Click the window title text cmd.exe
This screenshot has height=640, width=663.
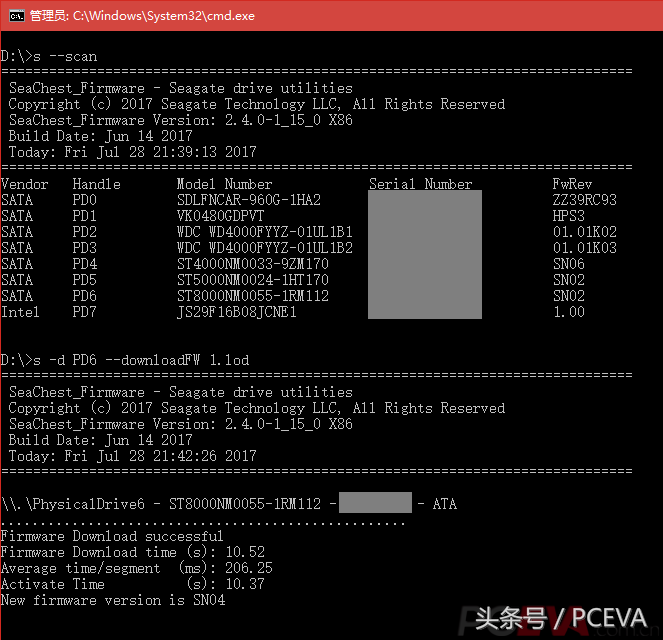[x=142, y=16]
